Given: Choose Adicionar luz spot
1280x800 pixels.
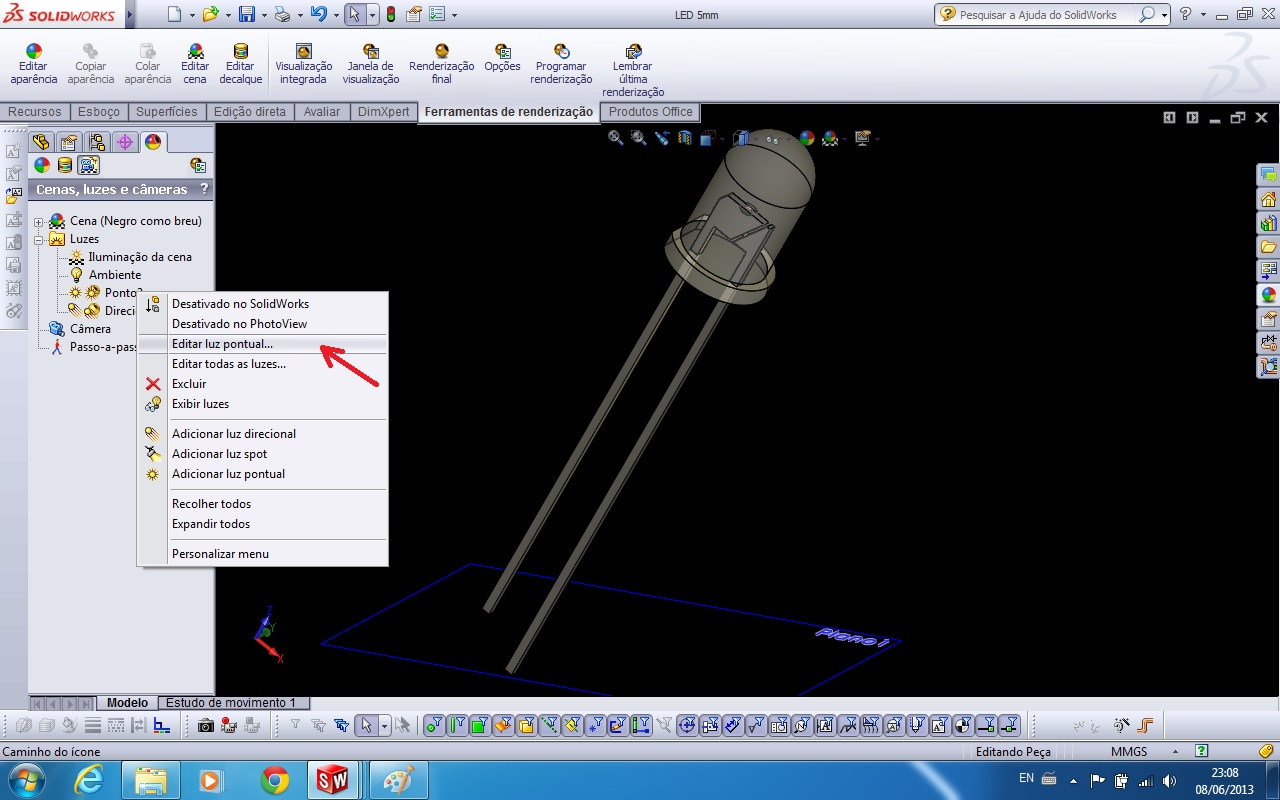Looking at the screenshot, I should pyautogui.click(x=219, y=454).
